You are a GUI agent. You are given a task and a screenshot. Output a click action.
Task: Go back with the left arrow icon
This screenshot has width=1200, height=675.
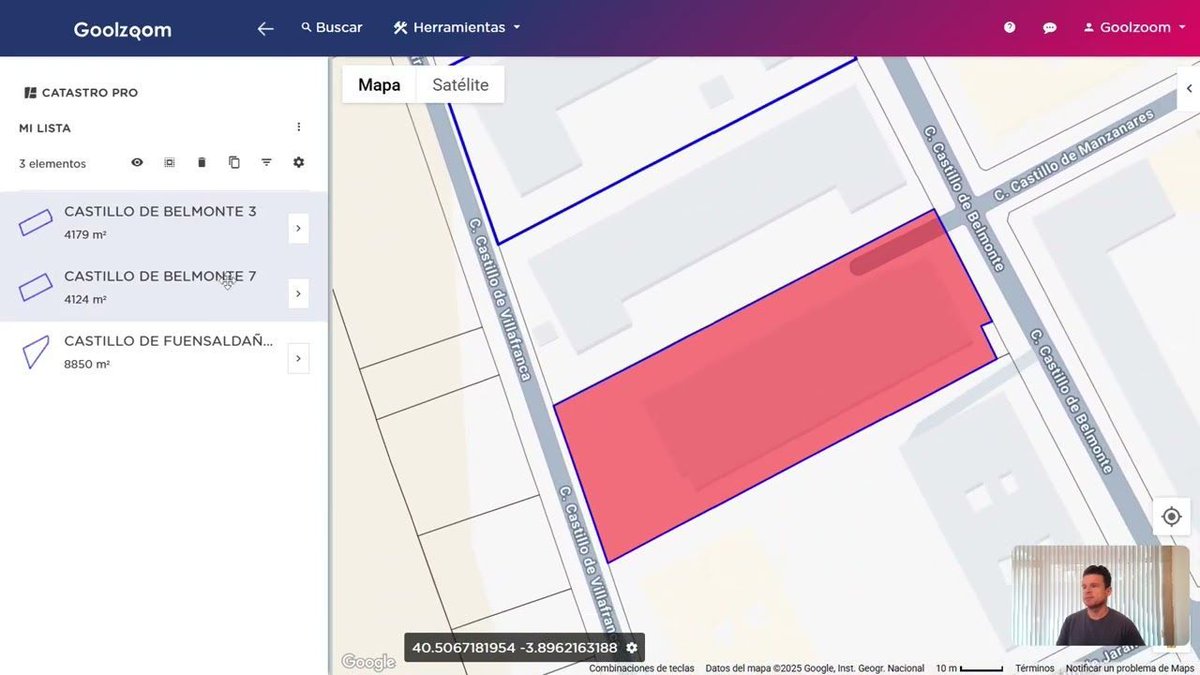pyautogui.click(x=265, y=28)
